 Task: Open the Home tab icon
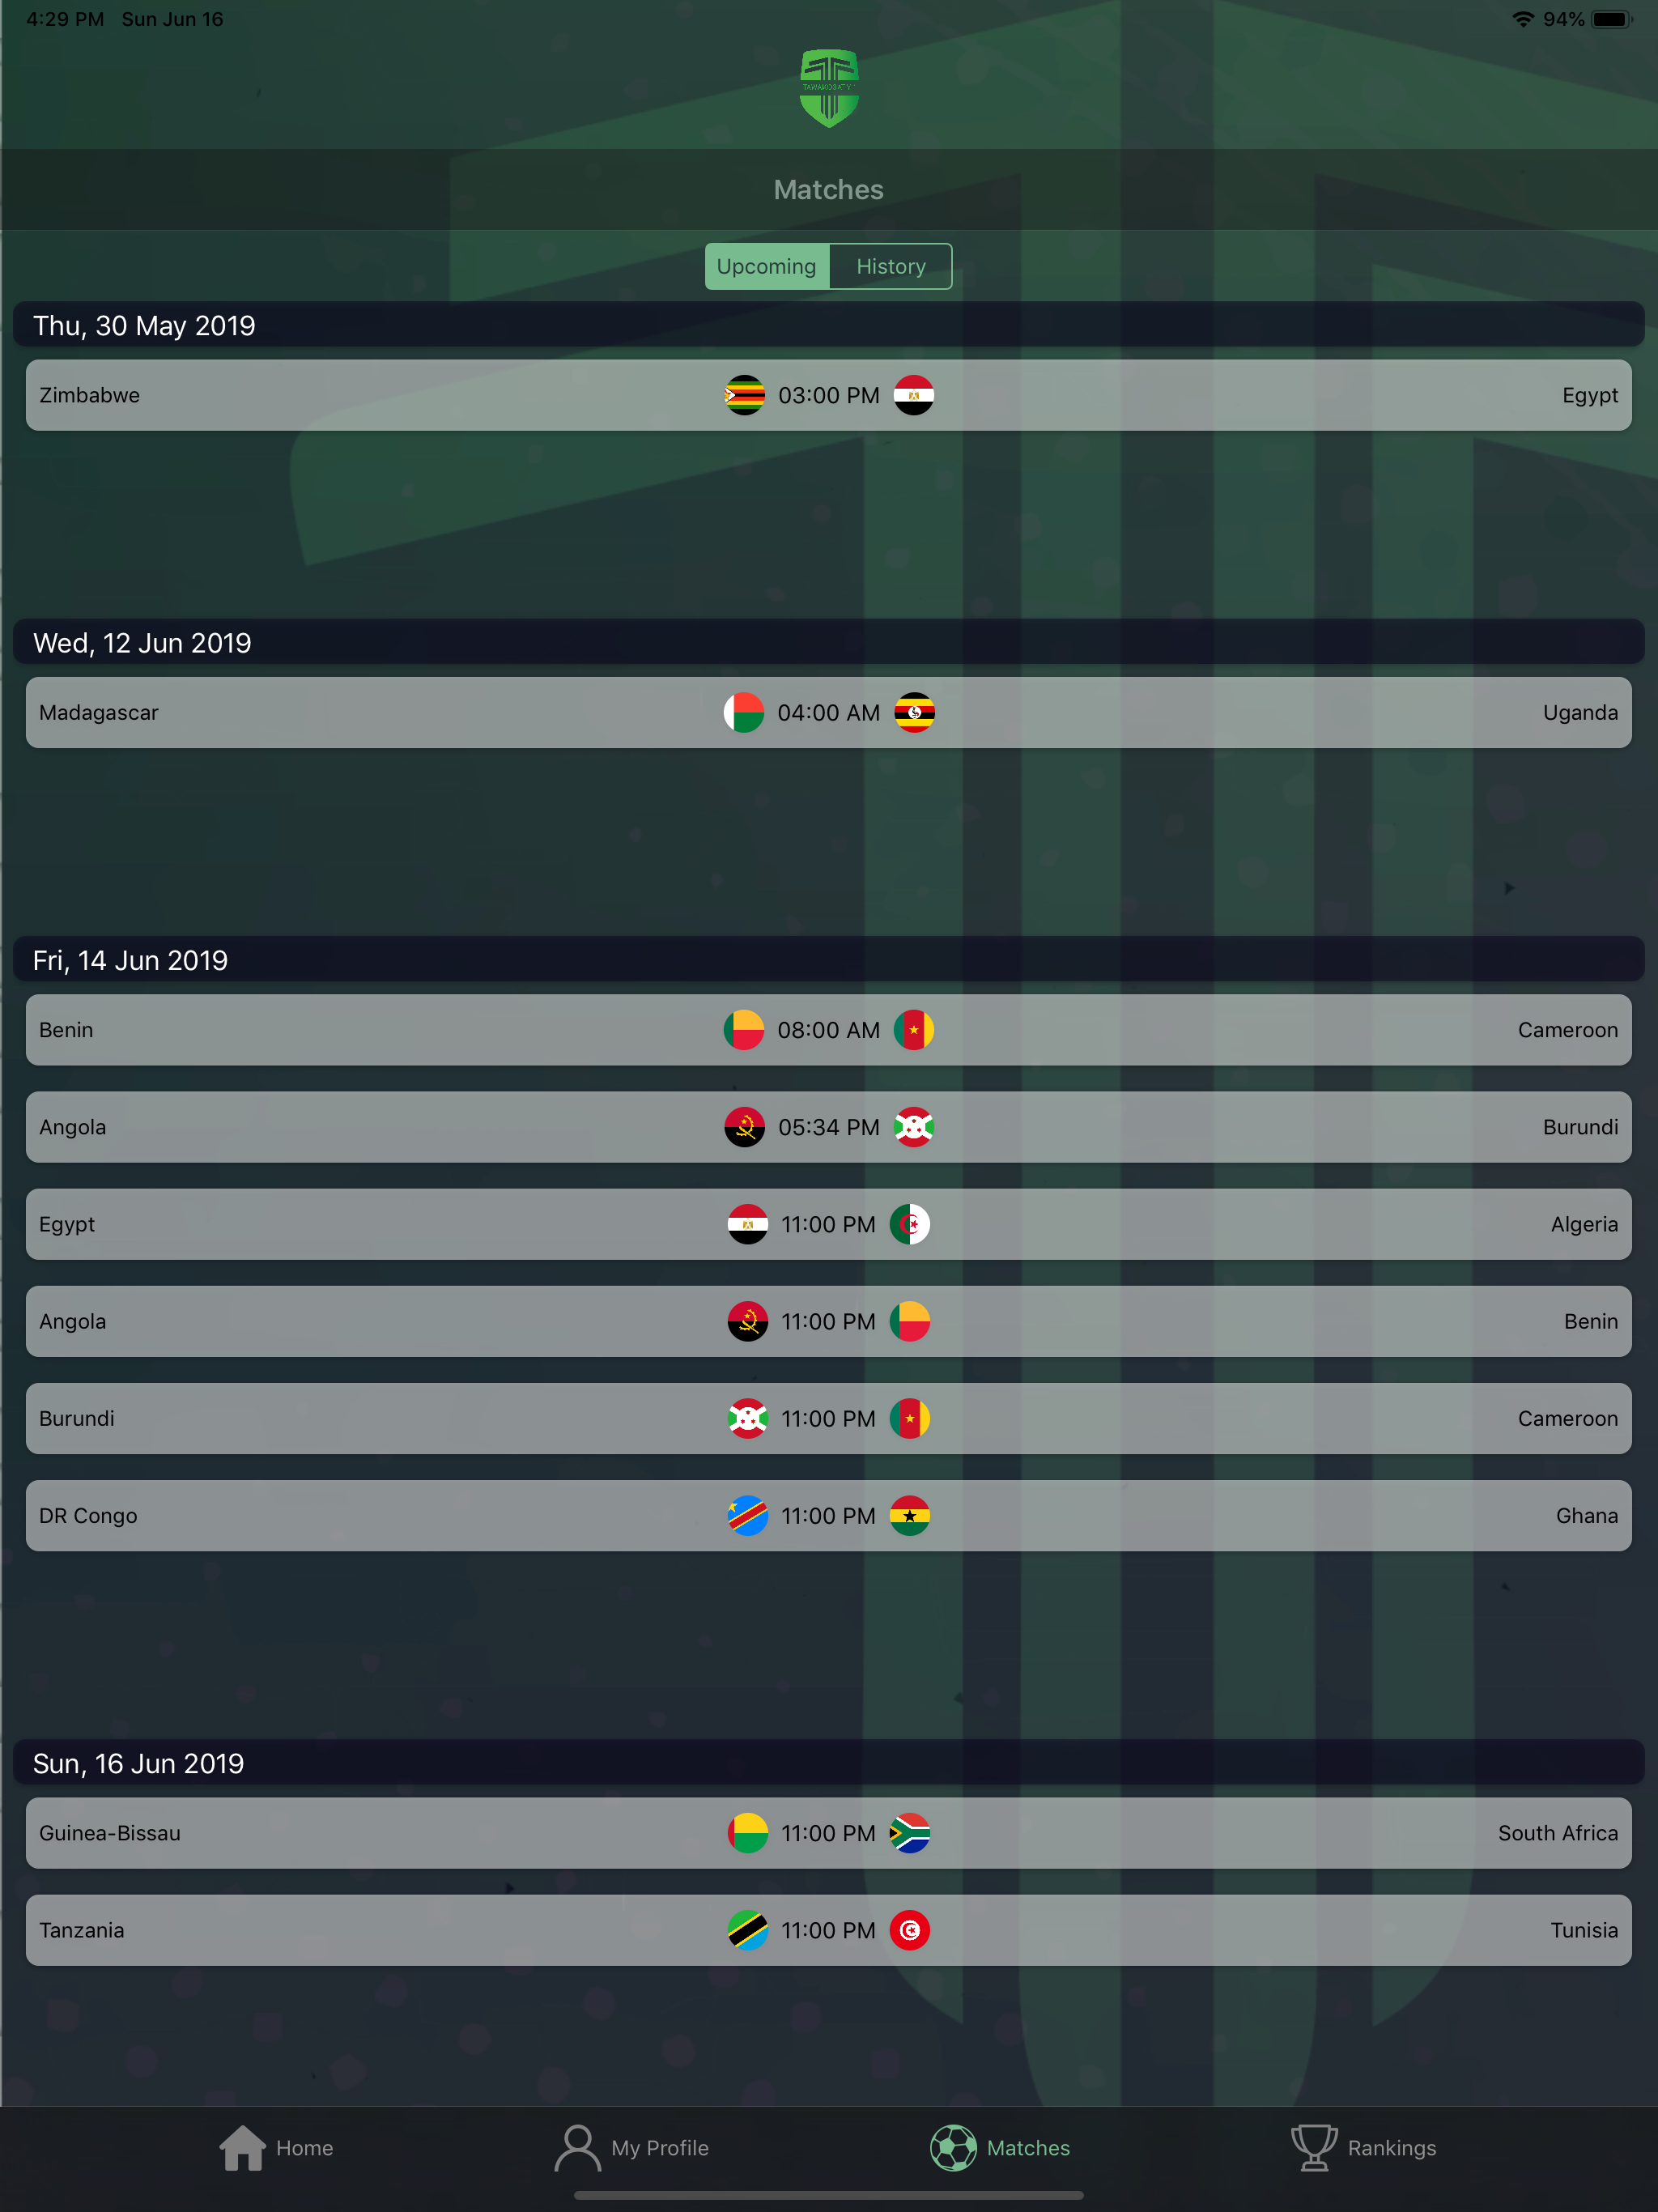tap(242, 2148)
